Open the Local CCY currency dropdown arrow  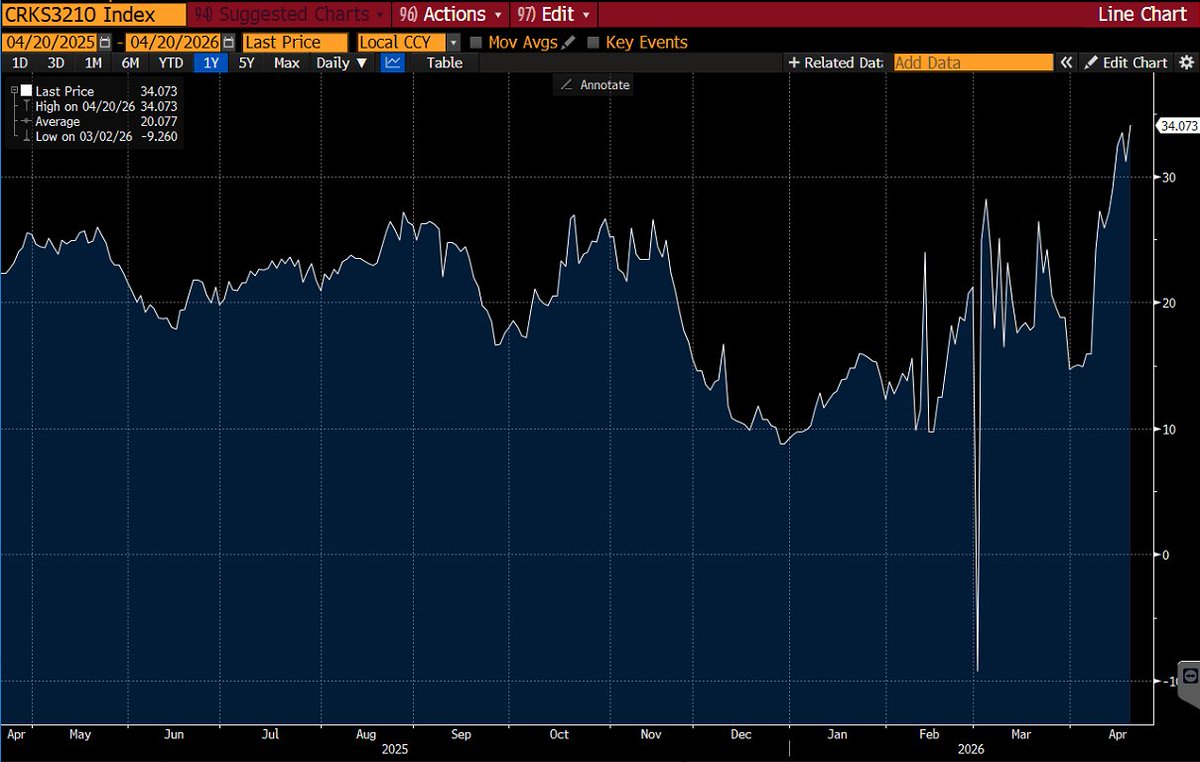click(453, 43)
